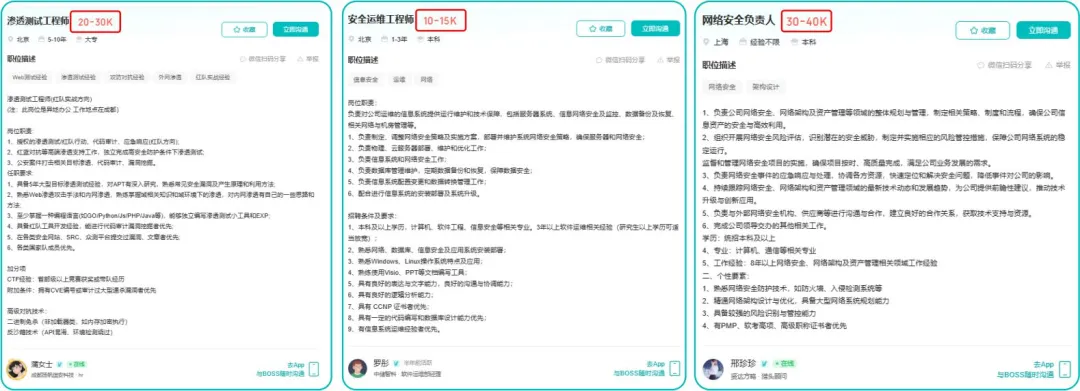The width and height of the screenshot is (1080, 391).
Task: Click 罗彭 recruiter avatar
Action: pos(357,368)
